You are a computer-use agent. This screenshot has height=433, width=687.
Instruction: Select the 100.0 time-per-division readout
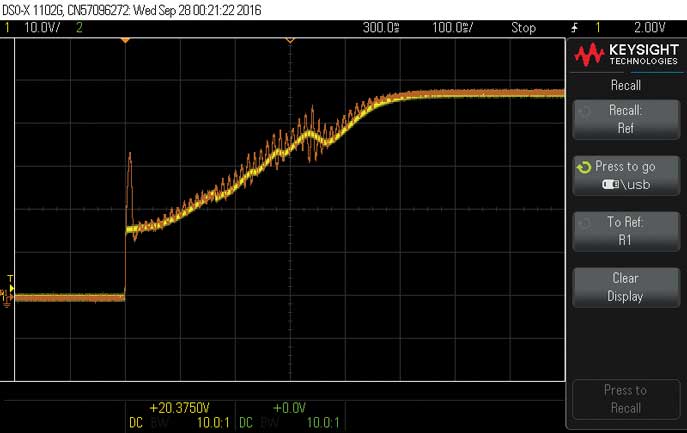(x=453, y=27)
